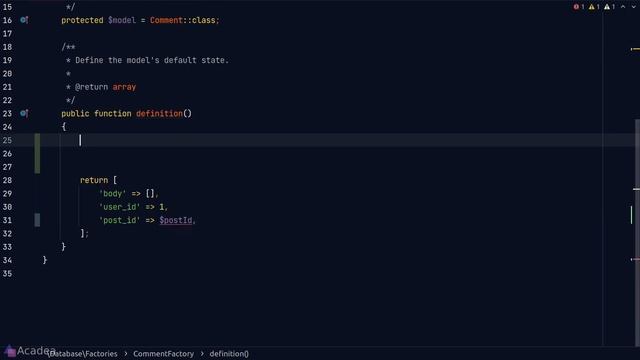Click line number 28 in gutter
The width and height of the screenshot is (640, 360).
(7, 180)
